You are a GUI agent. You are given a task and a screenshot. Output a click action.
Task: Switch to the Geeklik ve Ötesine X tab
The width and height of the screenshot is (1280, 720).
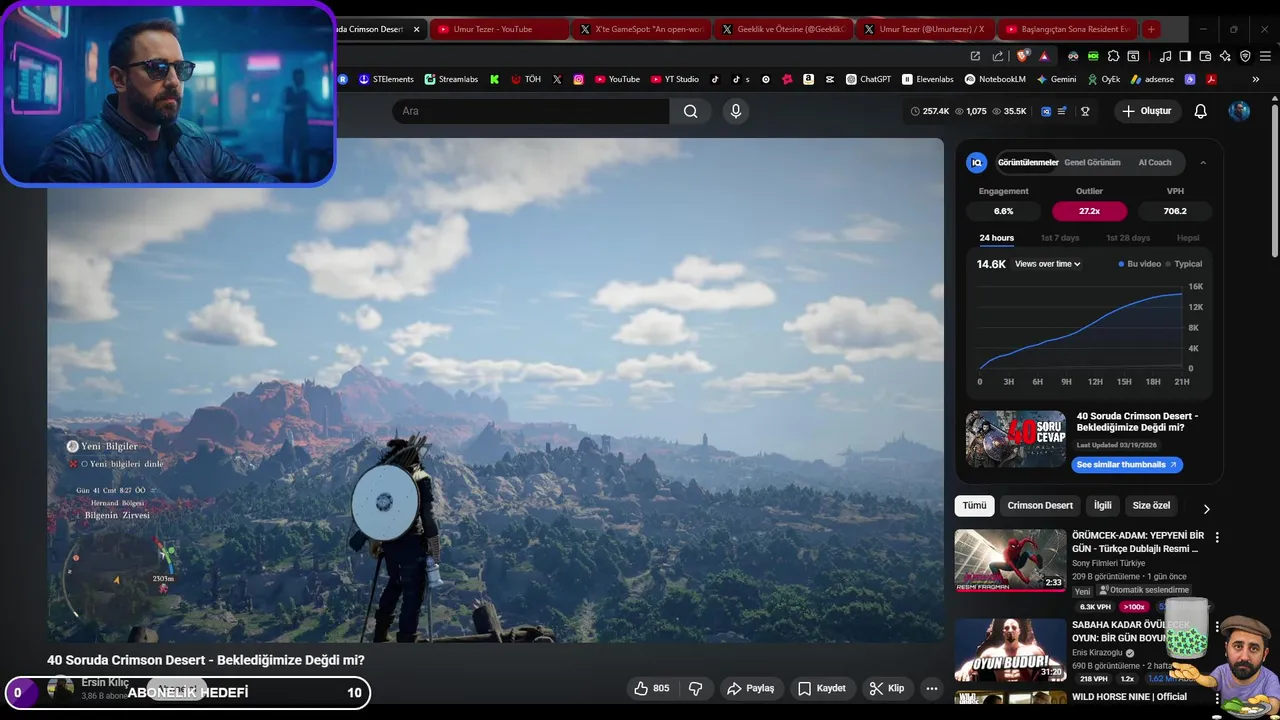(x=783, y=29)
